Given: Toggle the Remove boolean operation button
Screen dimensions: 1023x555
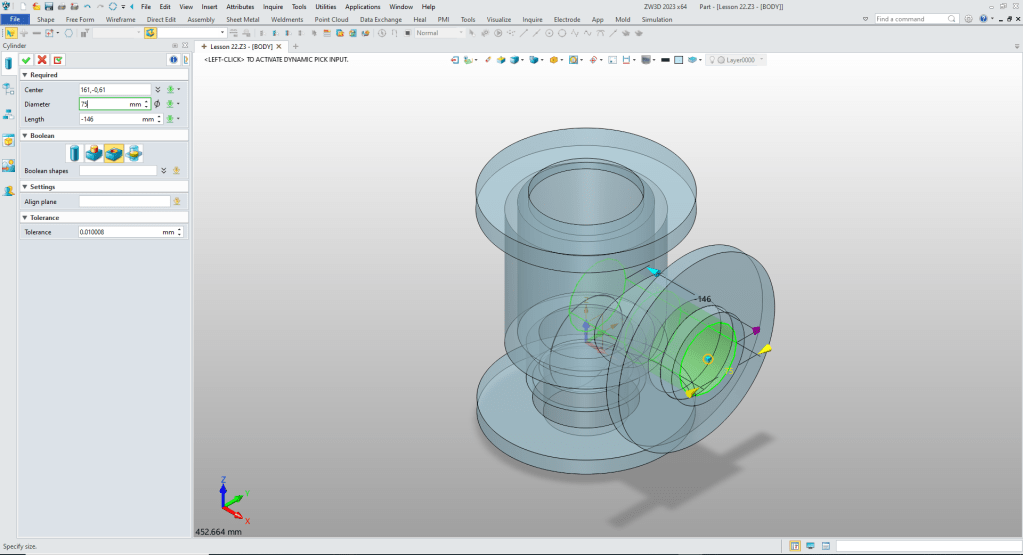Looking at the screenshot, I should tap(113, 153).
